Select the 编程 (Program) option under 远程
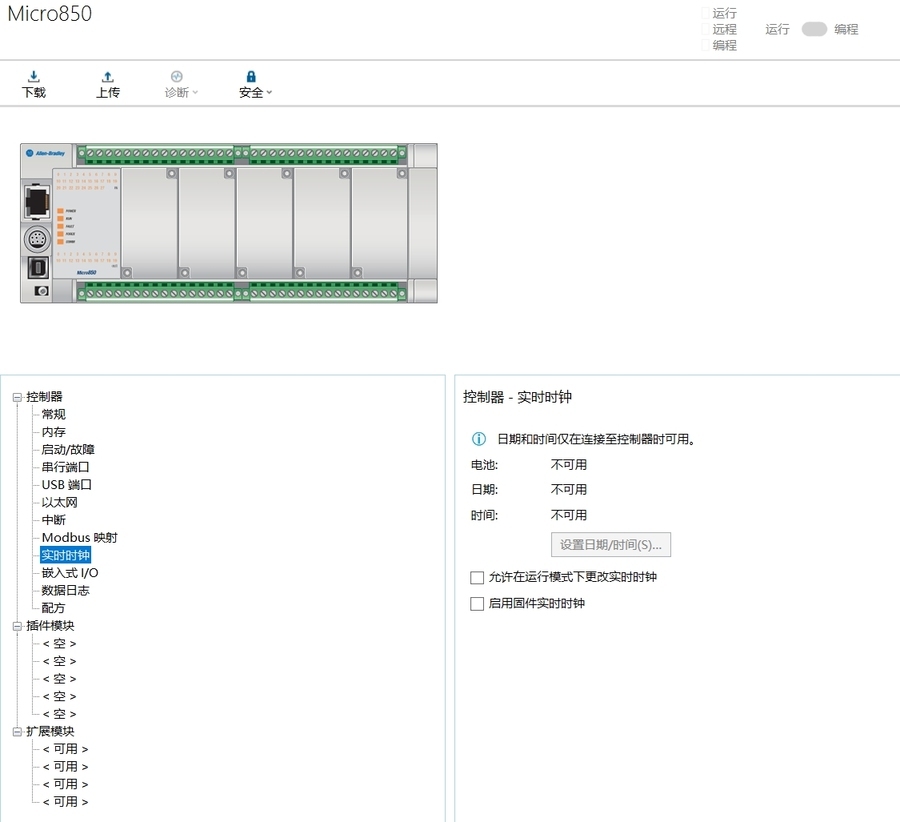 point(719,45)
